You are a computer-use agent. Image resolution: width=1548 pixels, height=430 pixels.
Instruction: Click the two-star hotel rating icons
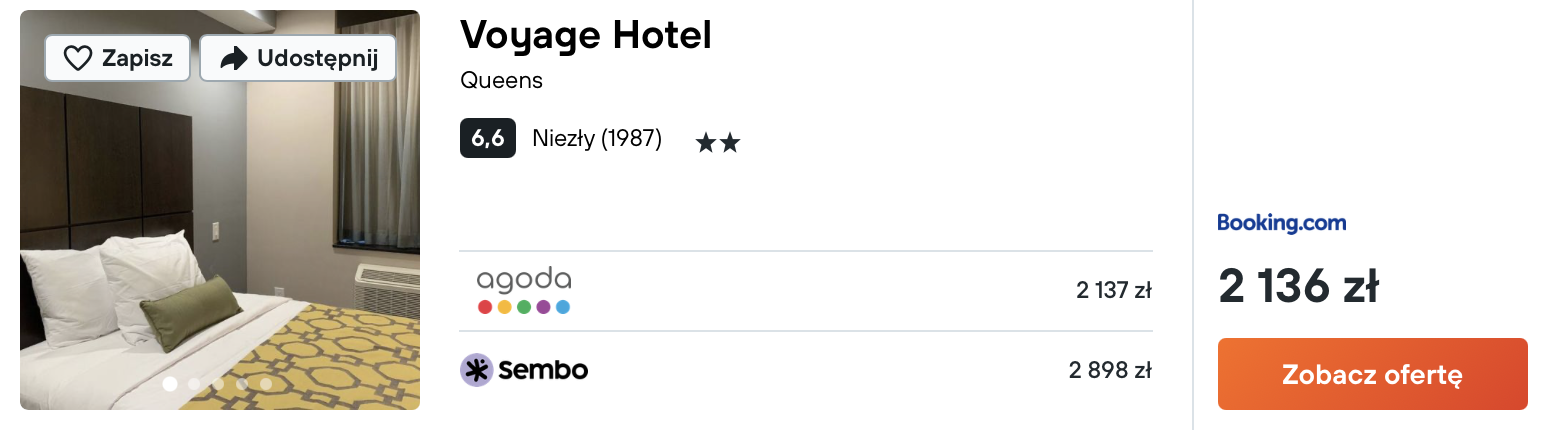[x=717, y=143]
